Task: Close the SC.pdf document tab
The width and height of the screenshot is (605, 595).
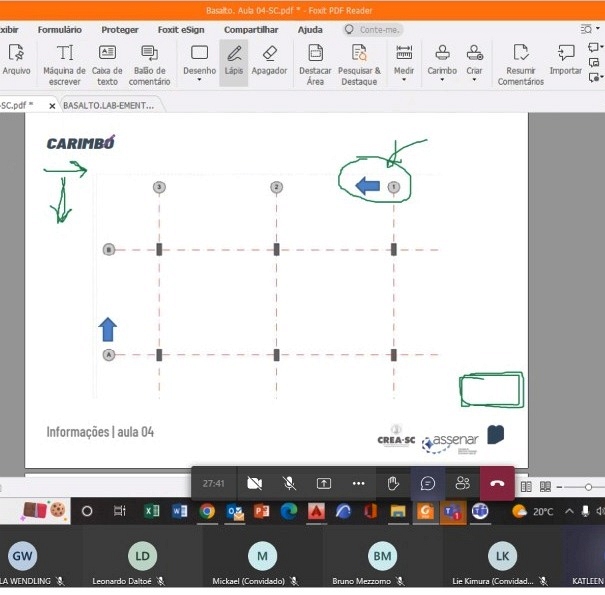Action: pyautogui.click(x=52, y=106)
